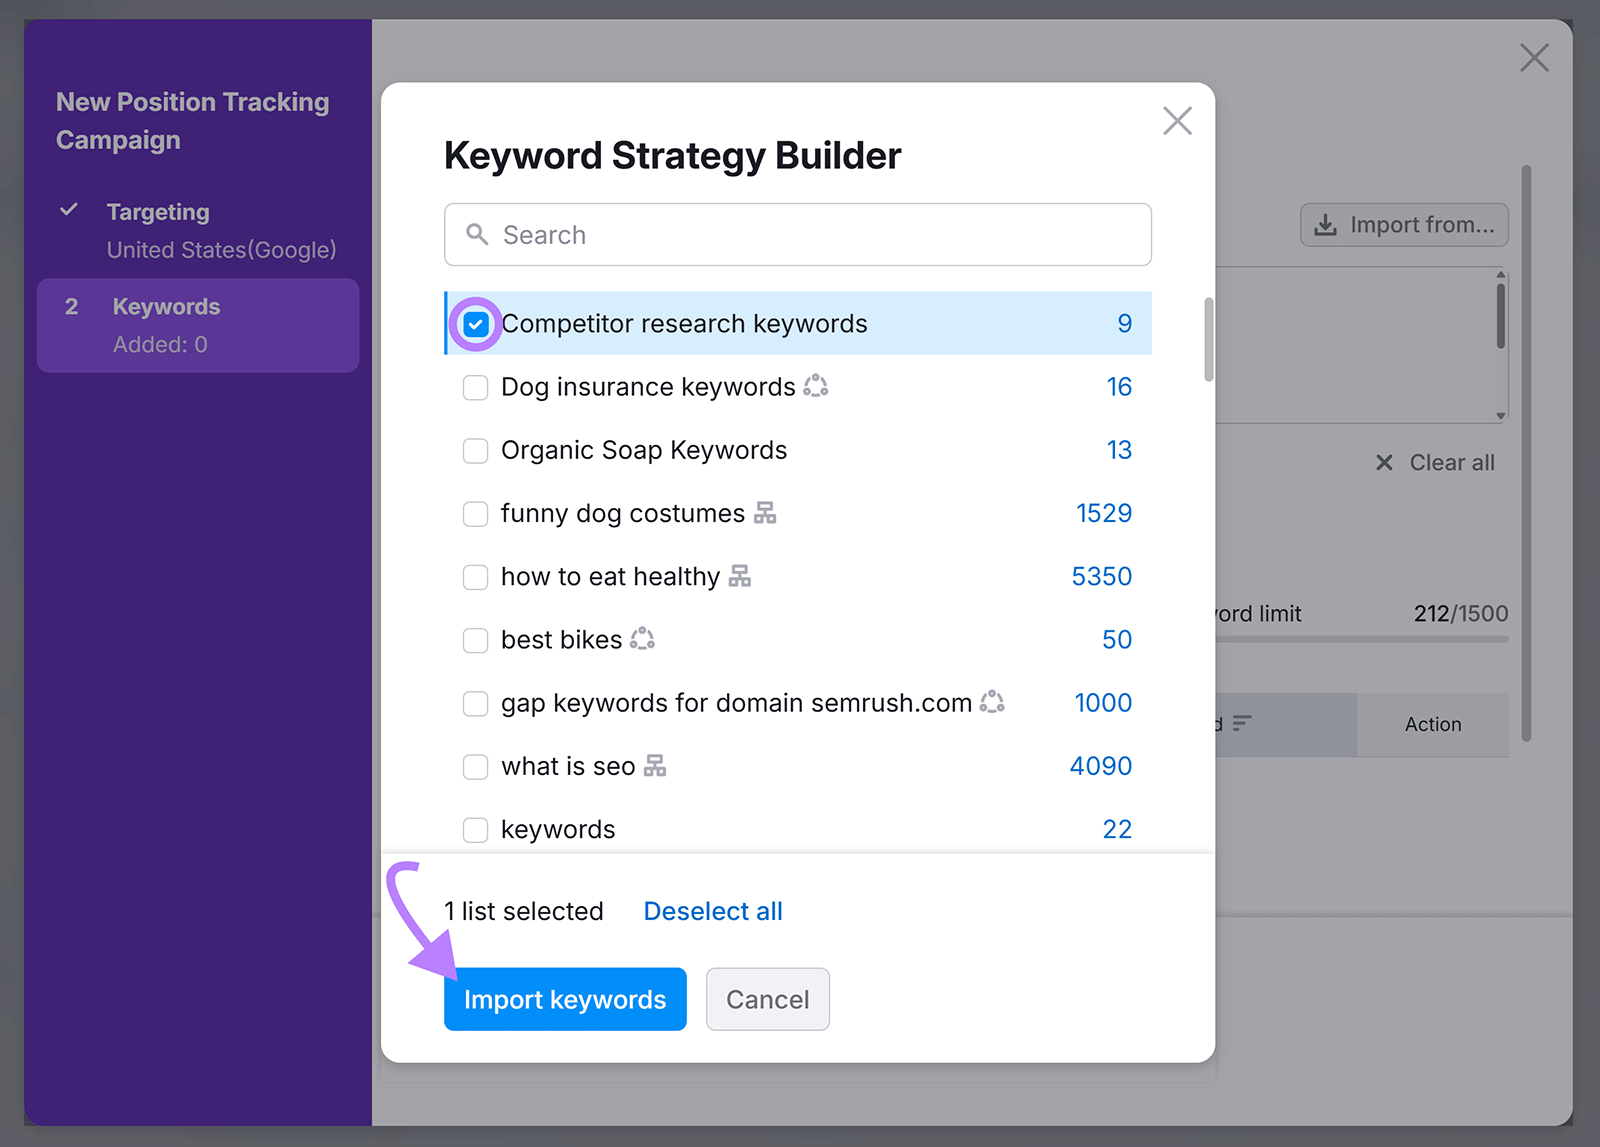Check the what is seo list
This screenshot has height=1147, width=1600.
point(475,766)
